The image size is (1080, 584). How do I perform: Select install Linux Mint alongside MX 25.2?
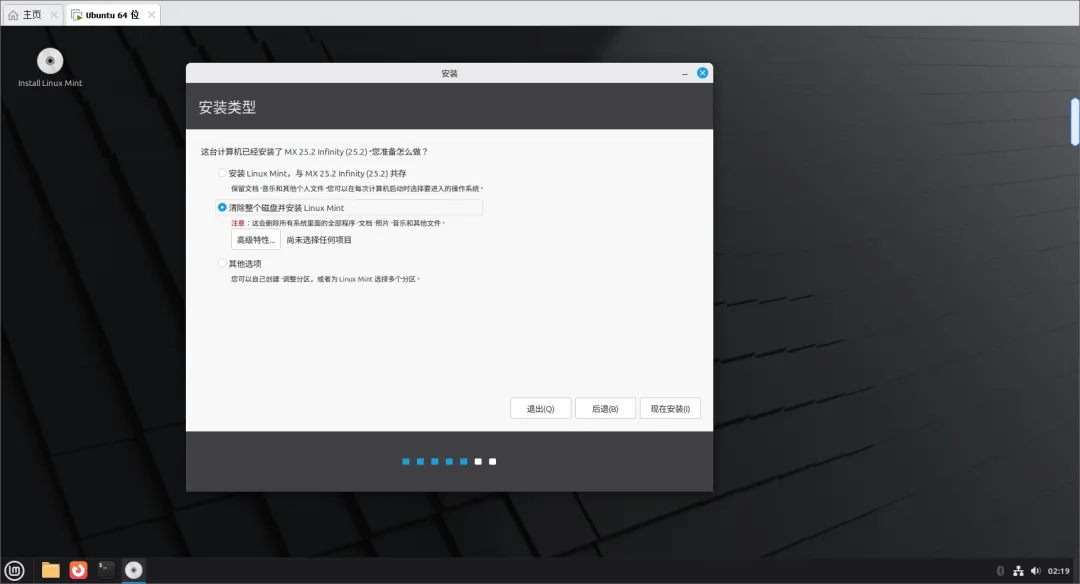(x=222, y=174)
